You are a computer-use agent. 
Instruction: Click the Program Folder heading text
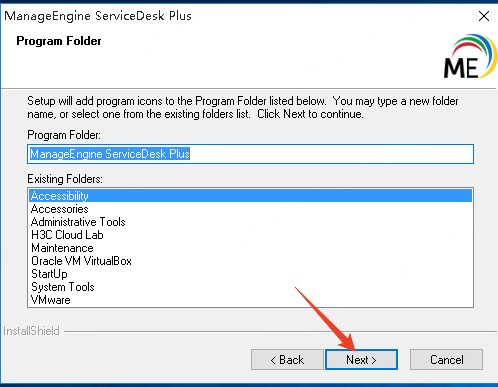click(x=59, y=41)
